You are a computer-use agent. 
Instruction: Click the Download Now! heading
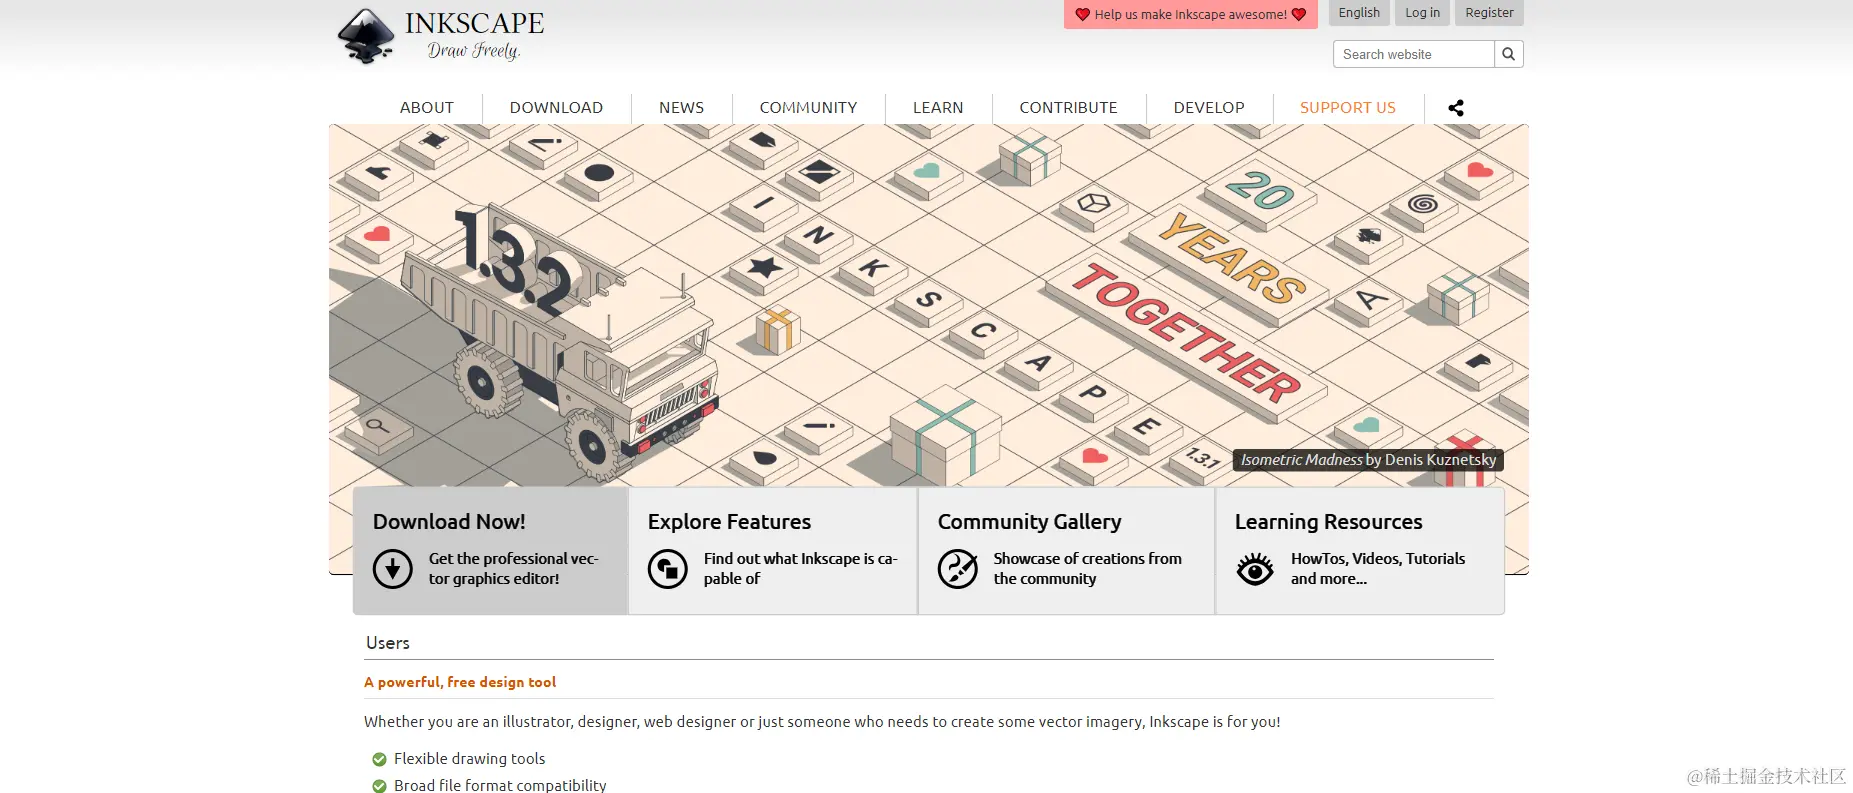[449, 522]
